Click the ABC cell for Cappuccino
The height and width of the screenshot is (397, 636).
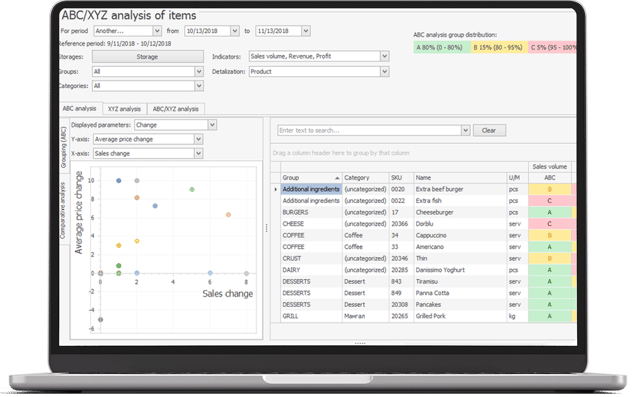tap(550, 236)
